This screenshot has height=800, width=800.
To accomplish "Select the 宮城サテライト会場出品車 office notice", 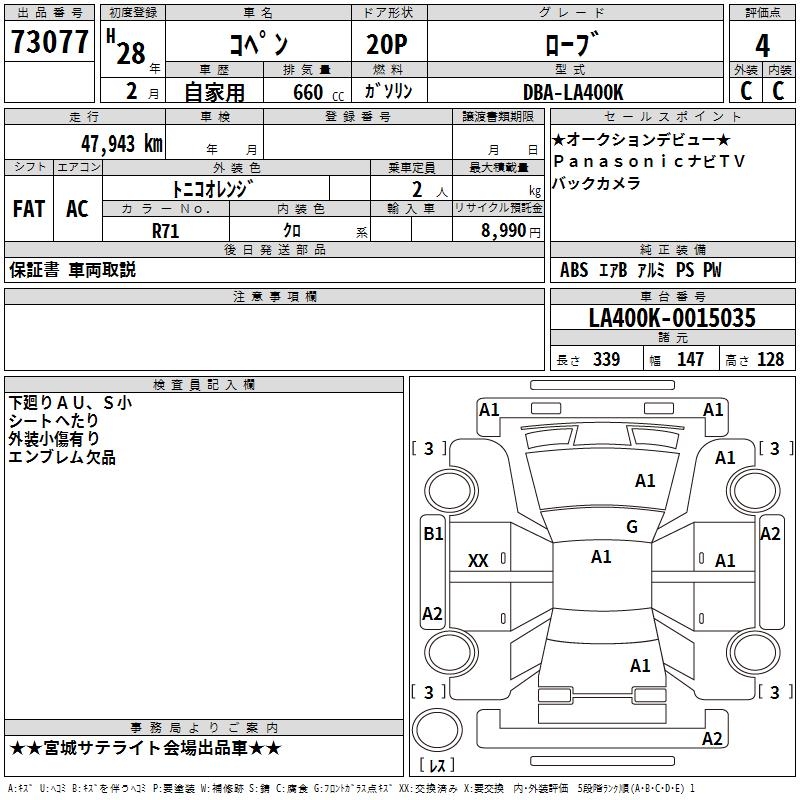I will click(x=146, y=748).
